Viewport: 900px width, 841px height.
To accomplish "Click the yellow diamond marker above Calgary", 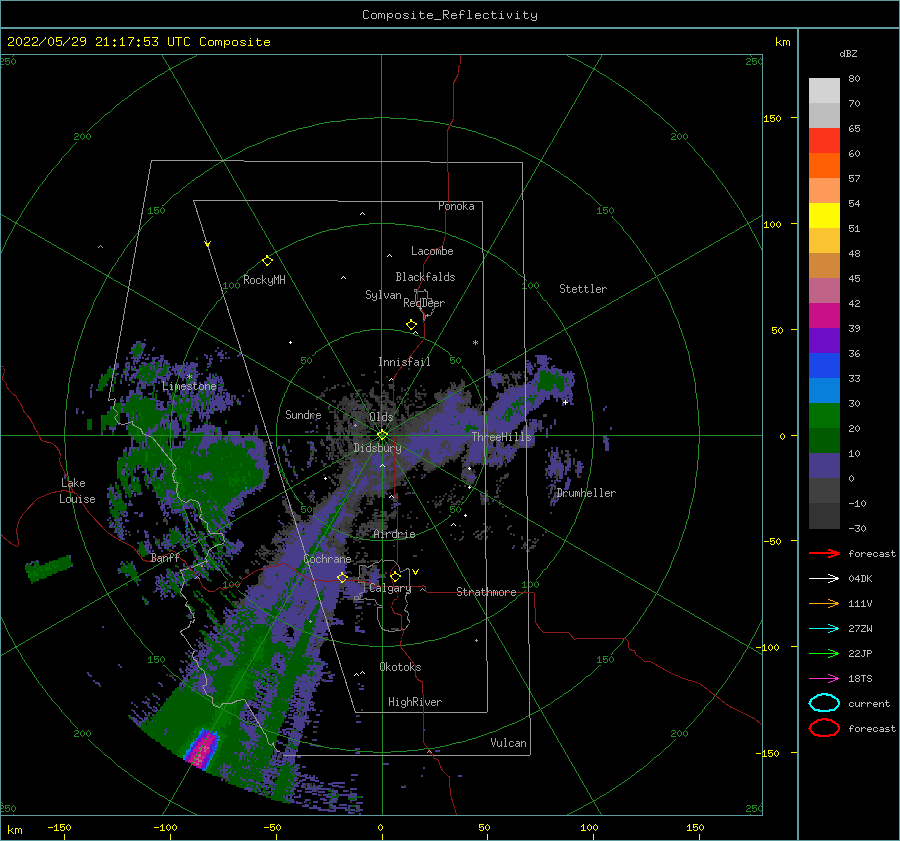I will click(x=395, y=576).
